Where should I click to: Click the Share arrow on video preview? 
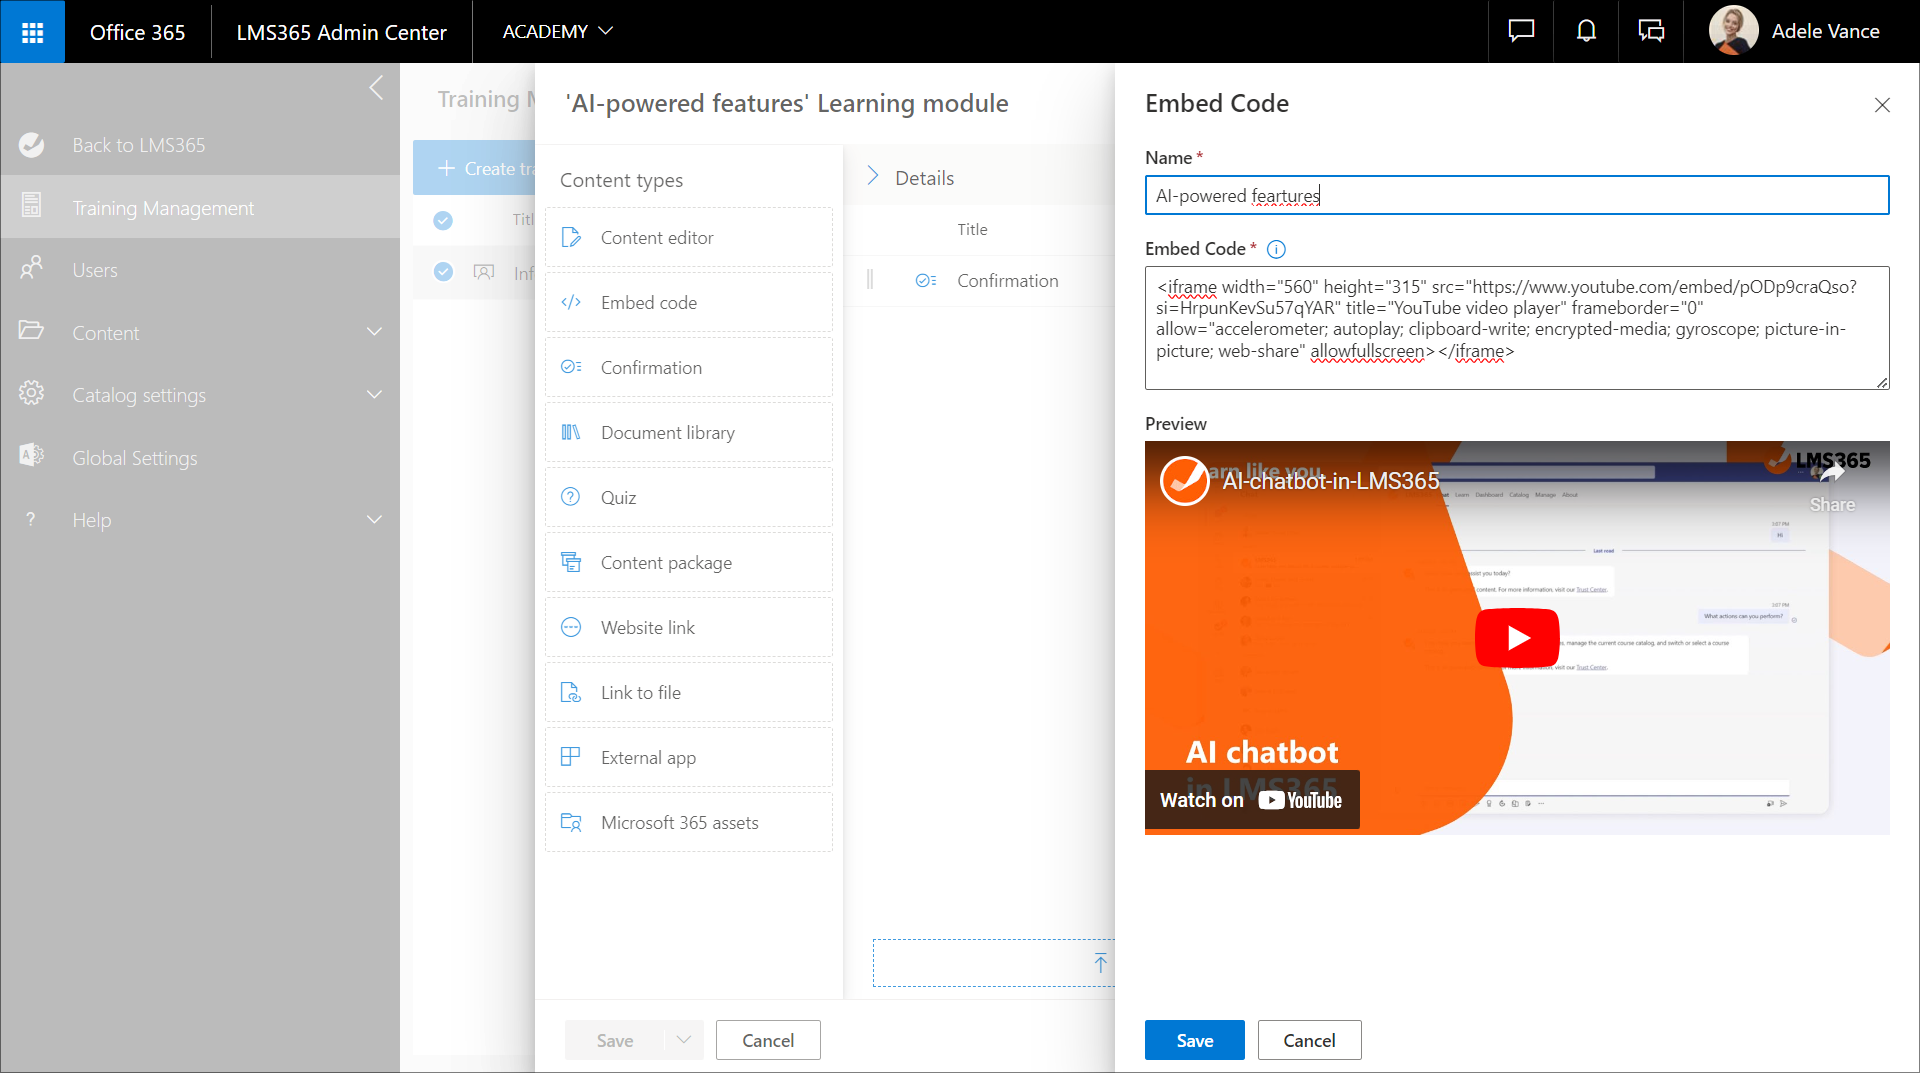point(1831,476)
